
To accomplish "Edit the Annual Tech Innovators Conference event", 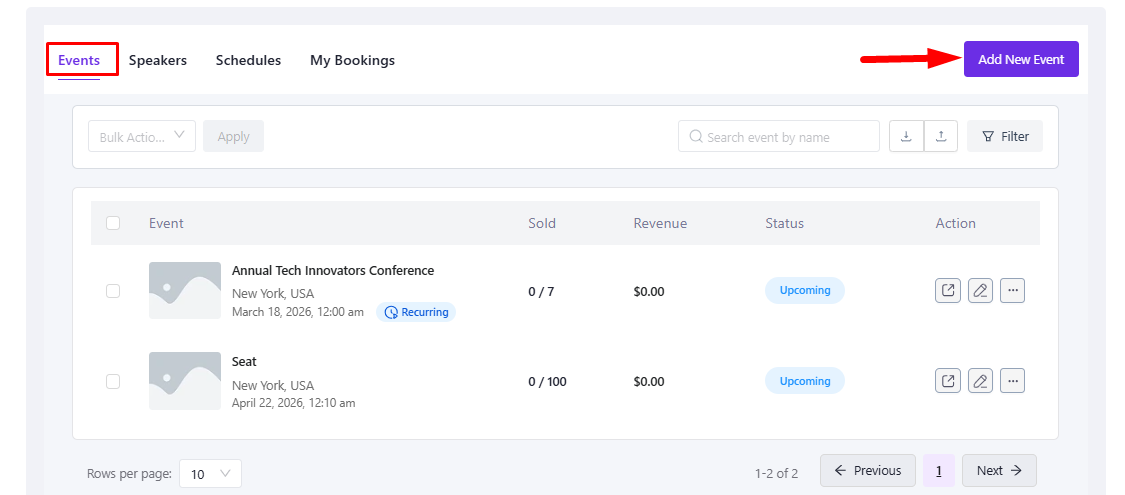I will (x=980, y=291).
